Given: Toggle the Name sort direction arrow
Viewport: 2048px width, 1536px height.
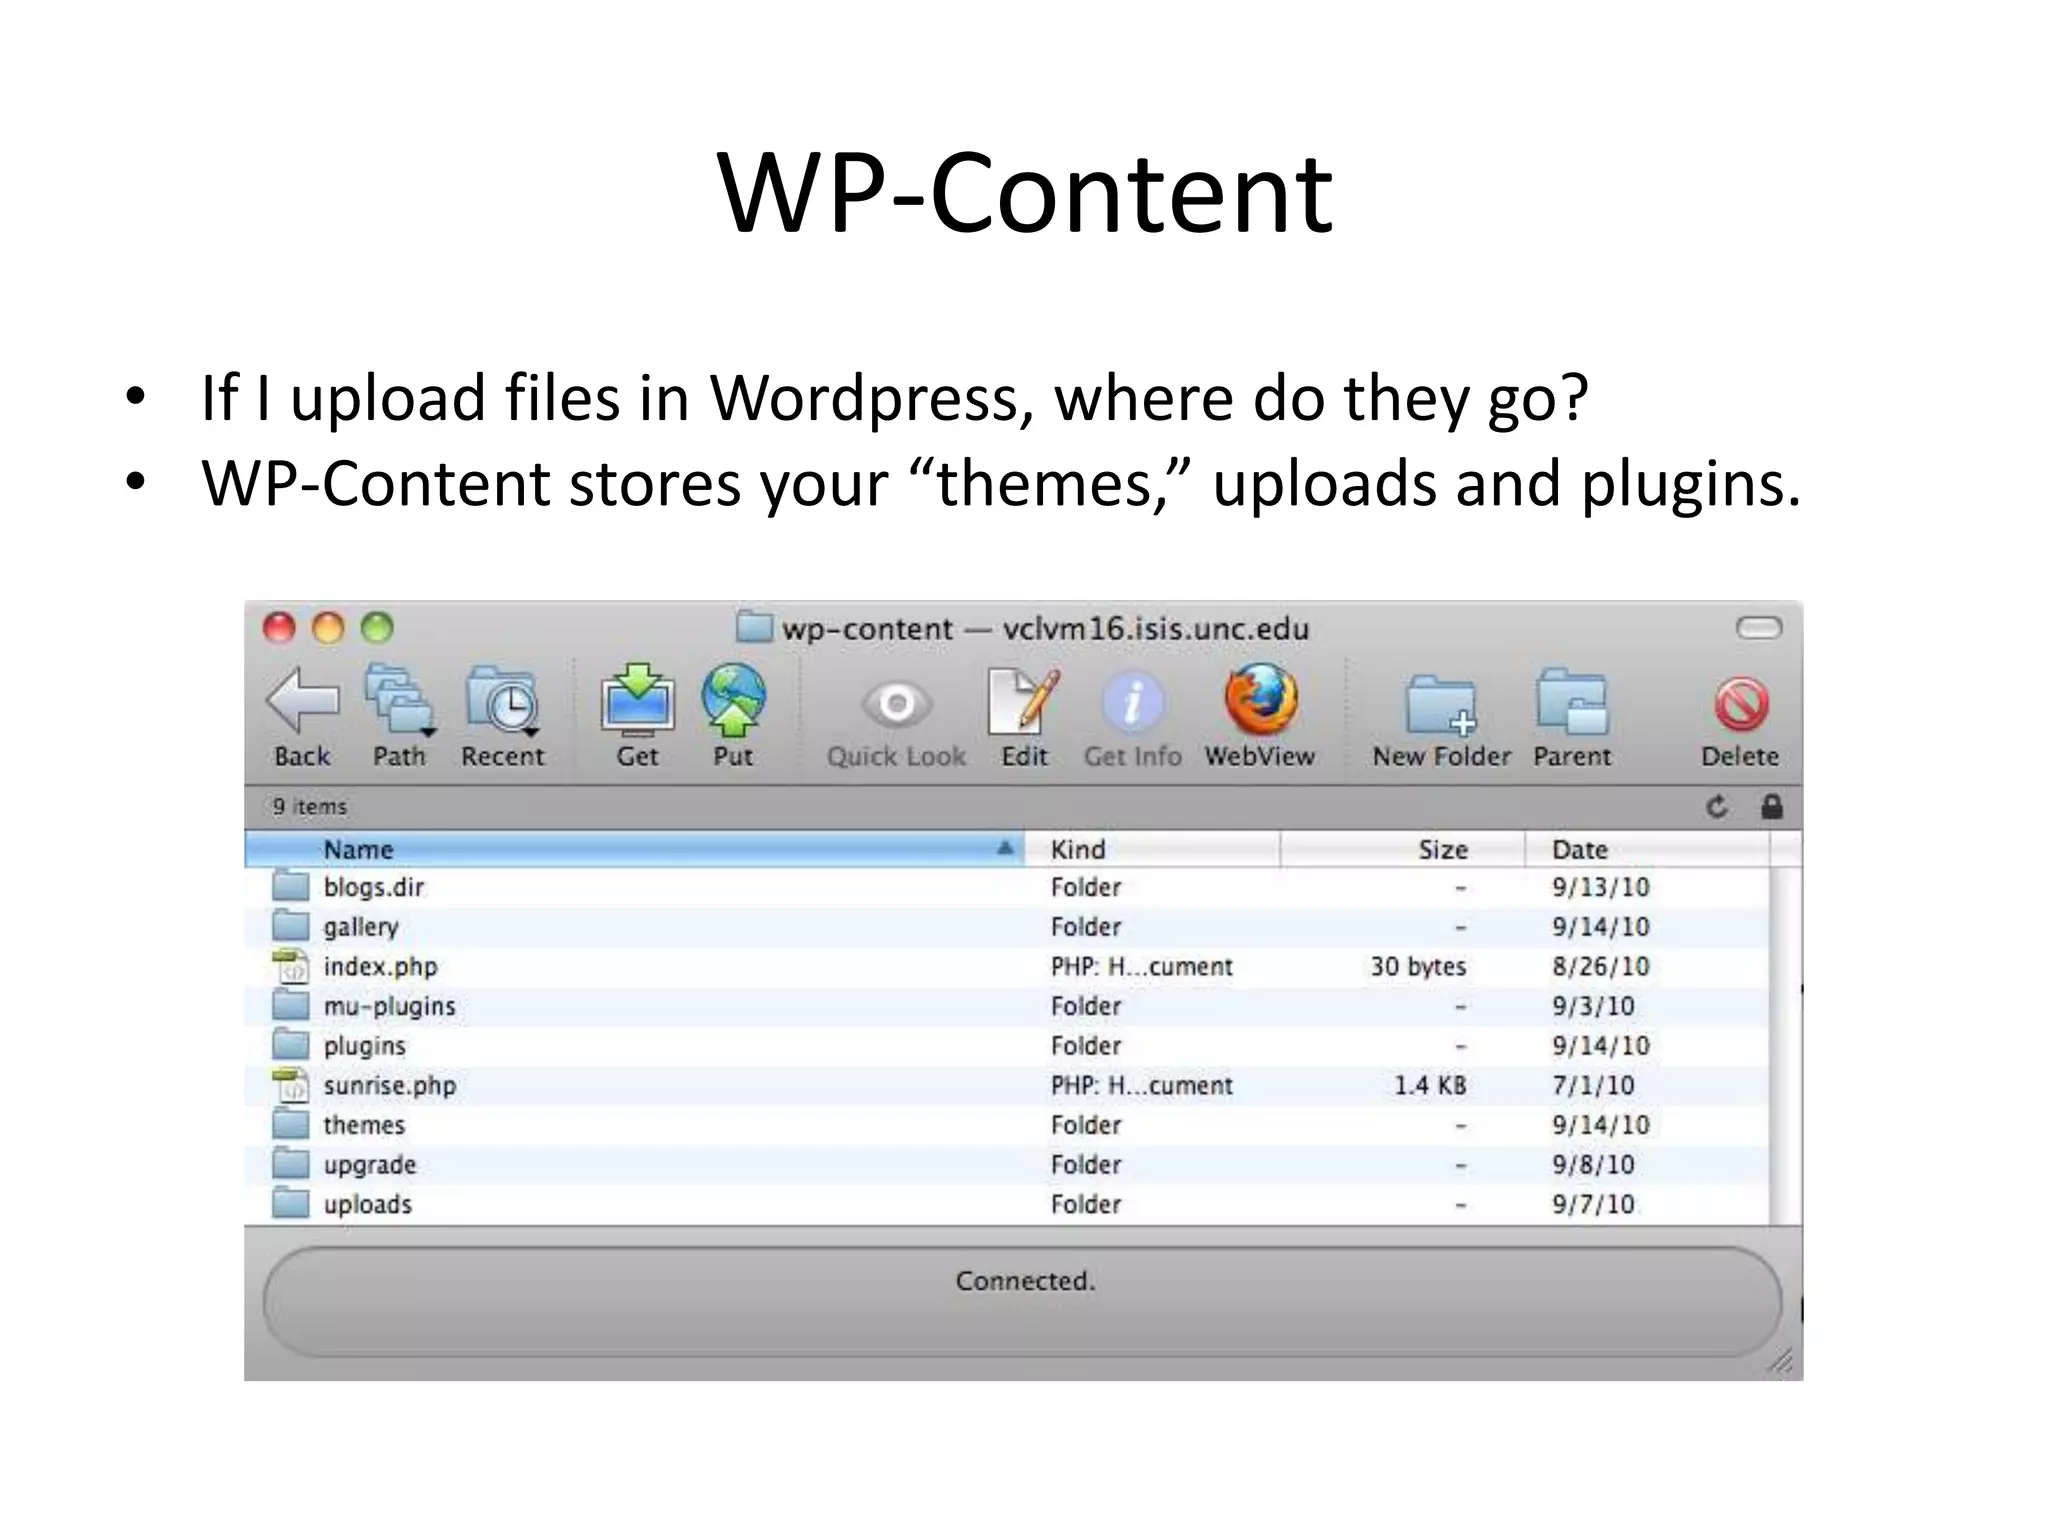Looking at the screenshot, I should pyautogui.click(x=1005, y=849).
